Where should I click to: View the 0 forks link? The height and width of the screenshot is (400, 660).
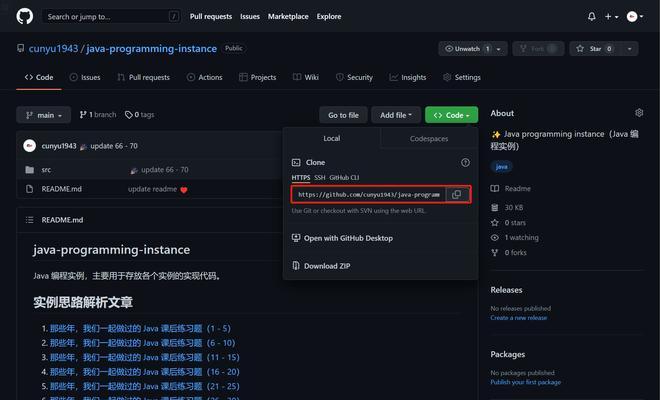509,253
